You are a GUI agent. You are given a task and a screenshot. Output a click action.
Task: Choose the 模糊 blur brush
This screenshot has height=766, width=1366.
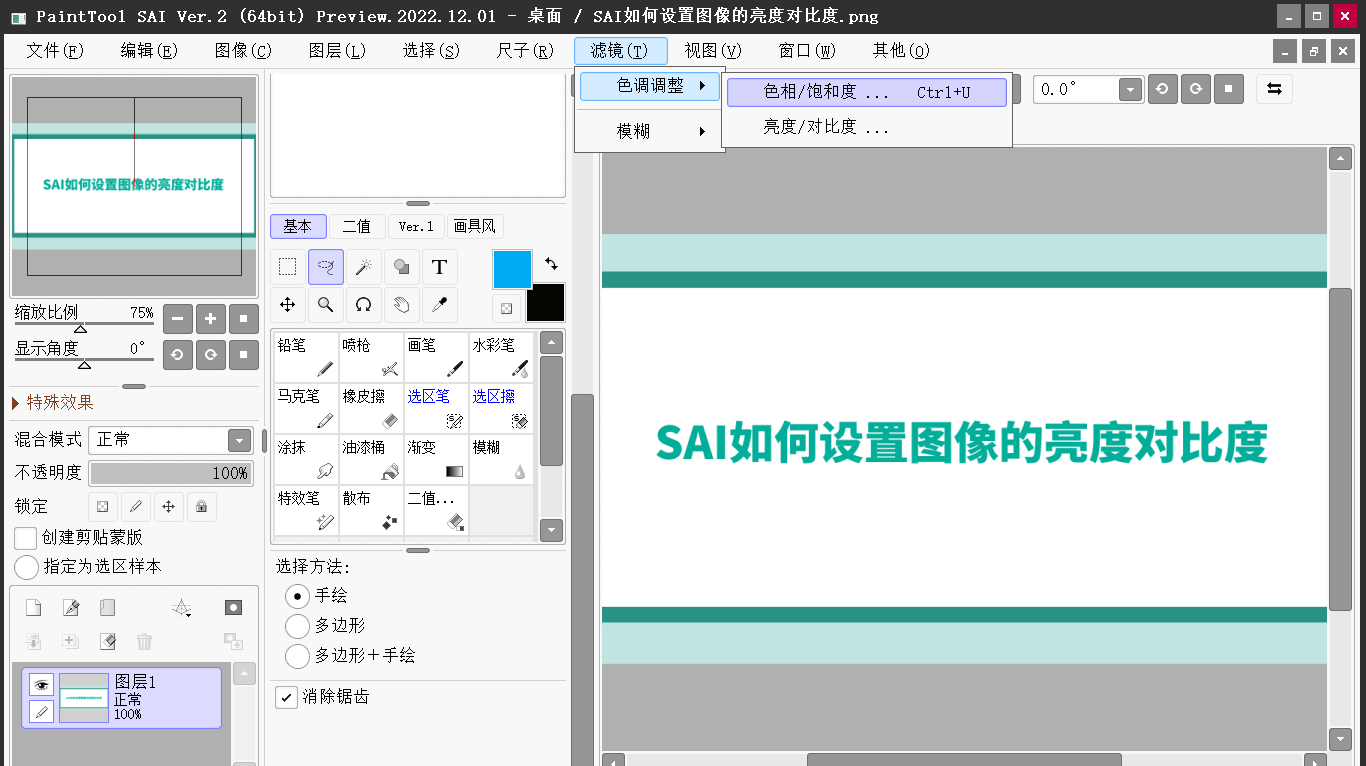(x=501, y=459)
